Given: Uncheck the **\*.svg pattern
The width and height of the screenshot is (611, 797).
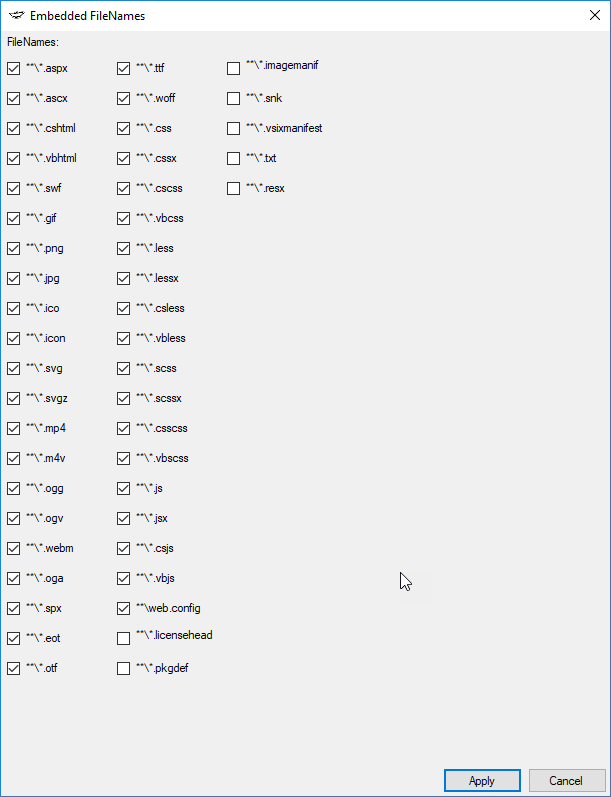Looking at the screenshot, I should (x=14, y=369).
